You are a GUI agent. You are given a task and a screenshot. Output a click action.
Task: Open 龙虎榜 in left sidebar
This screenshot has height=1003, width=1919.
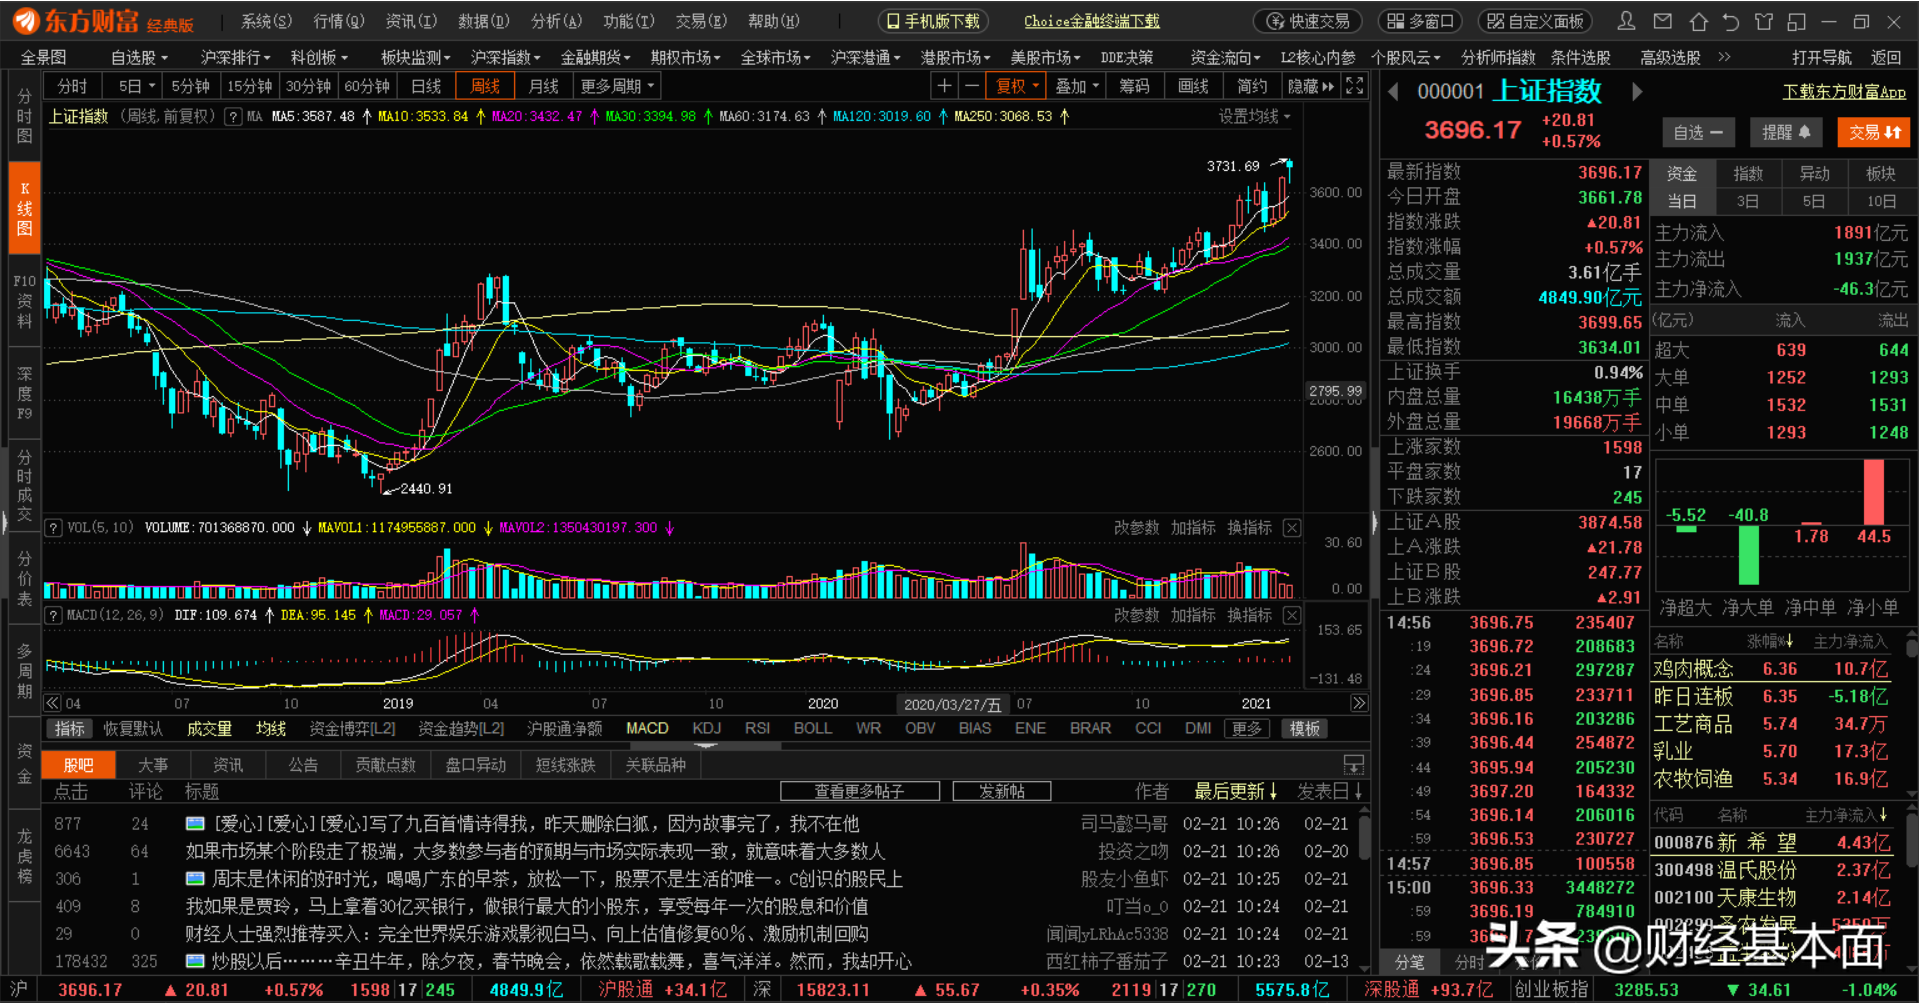point(25,855)
